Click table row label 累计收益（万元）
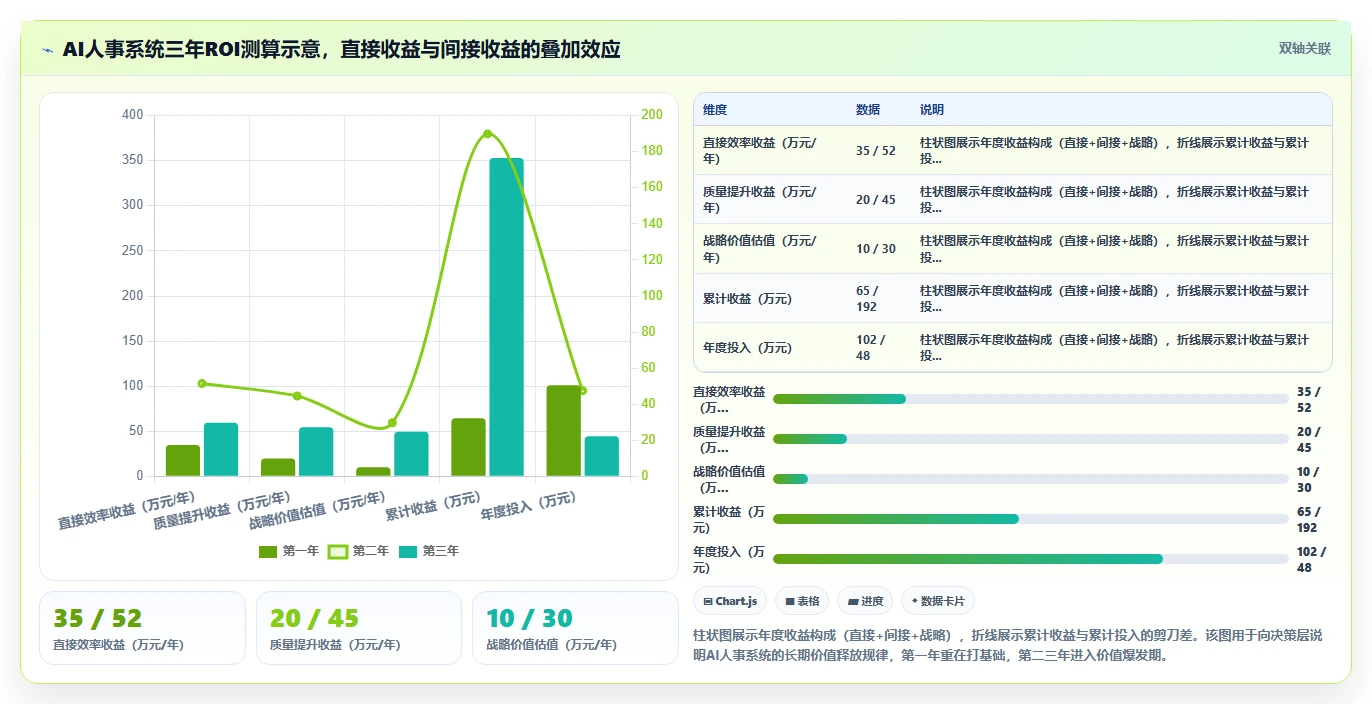 click(x=747, y=299)
